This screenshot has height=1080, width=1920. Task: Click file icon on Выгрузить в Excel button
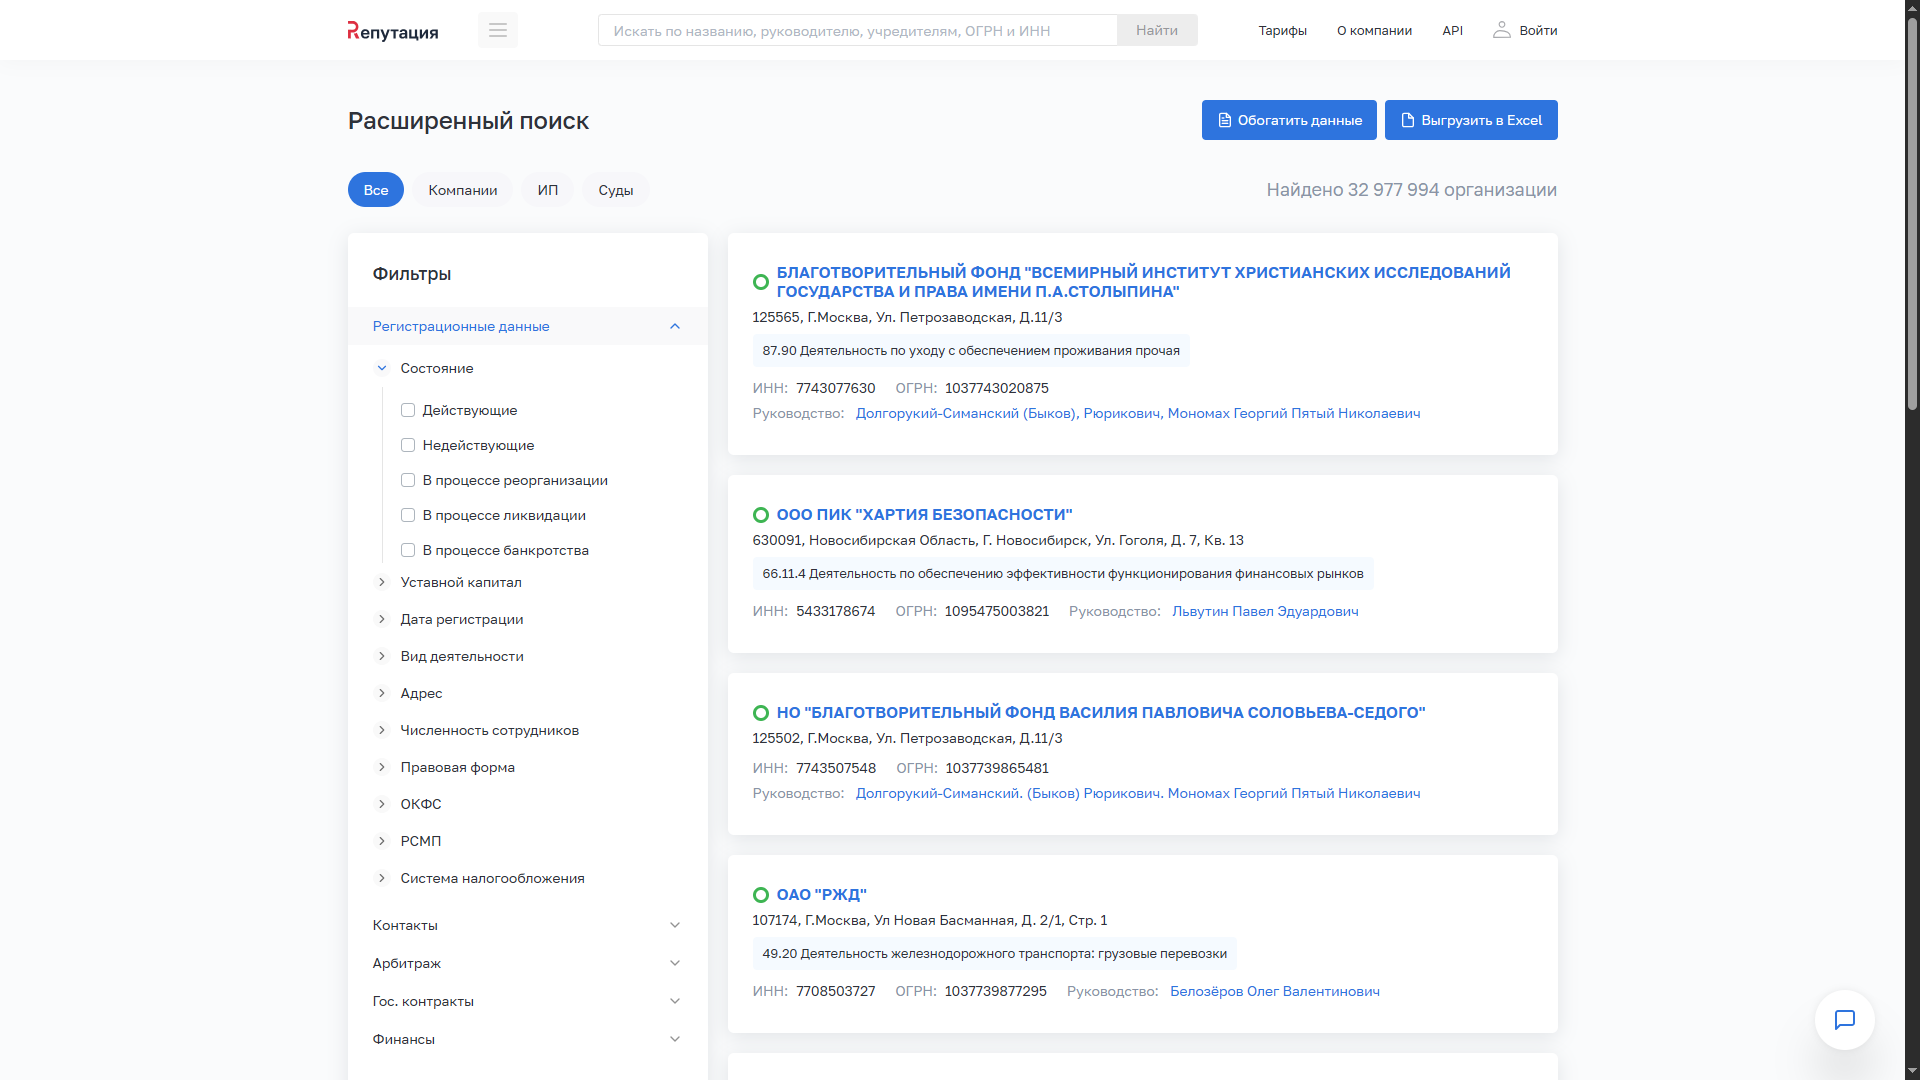tap(1407, 120)
